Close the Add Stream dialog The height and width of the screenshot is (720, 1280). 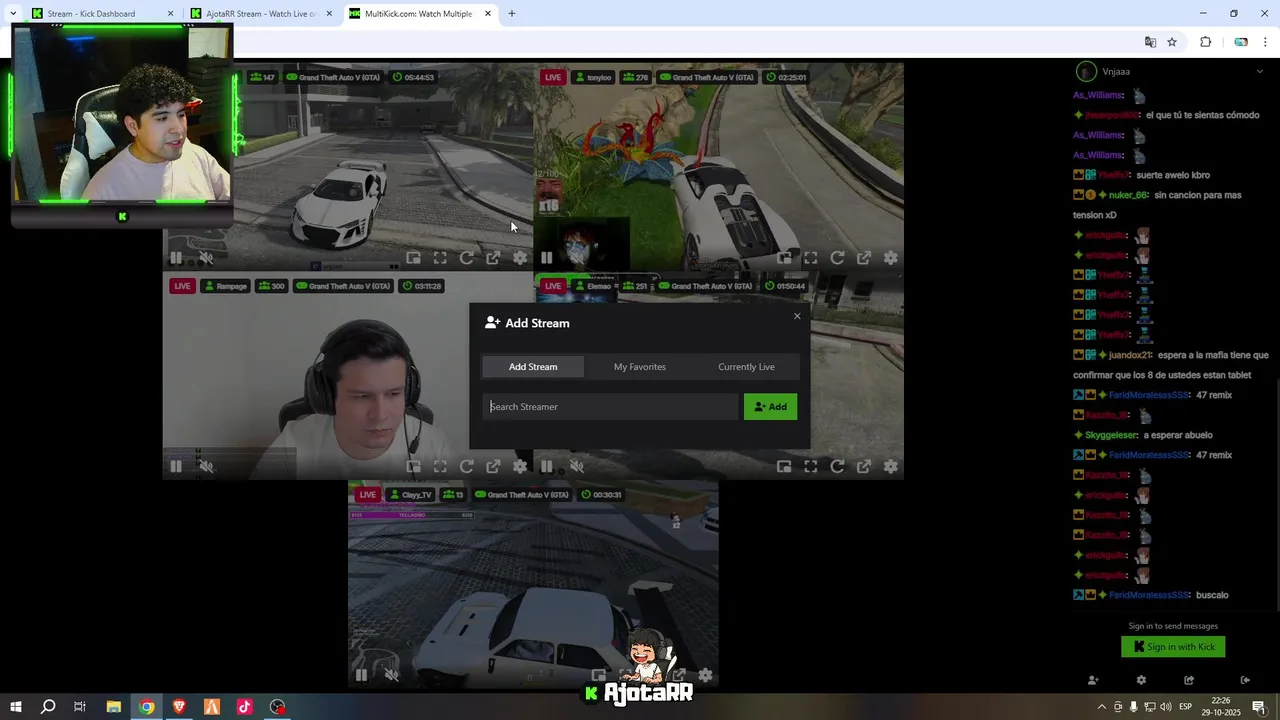coord(797,316)
